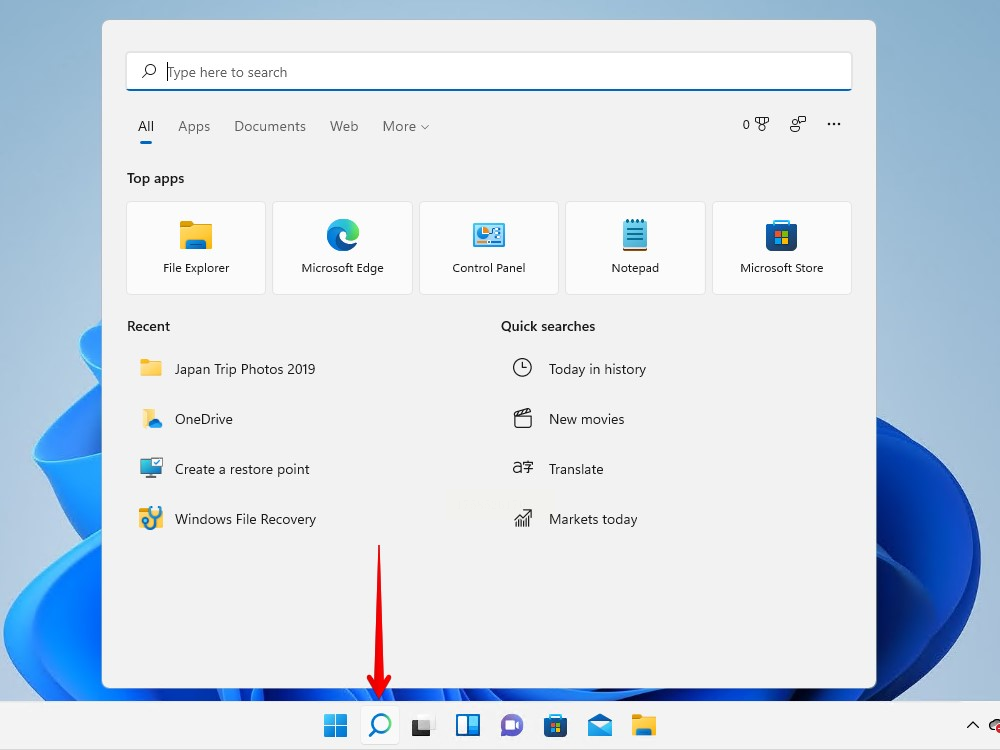
Task: Open Notepad from Top apps
Action: point(635,248)
